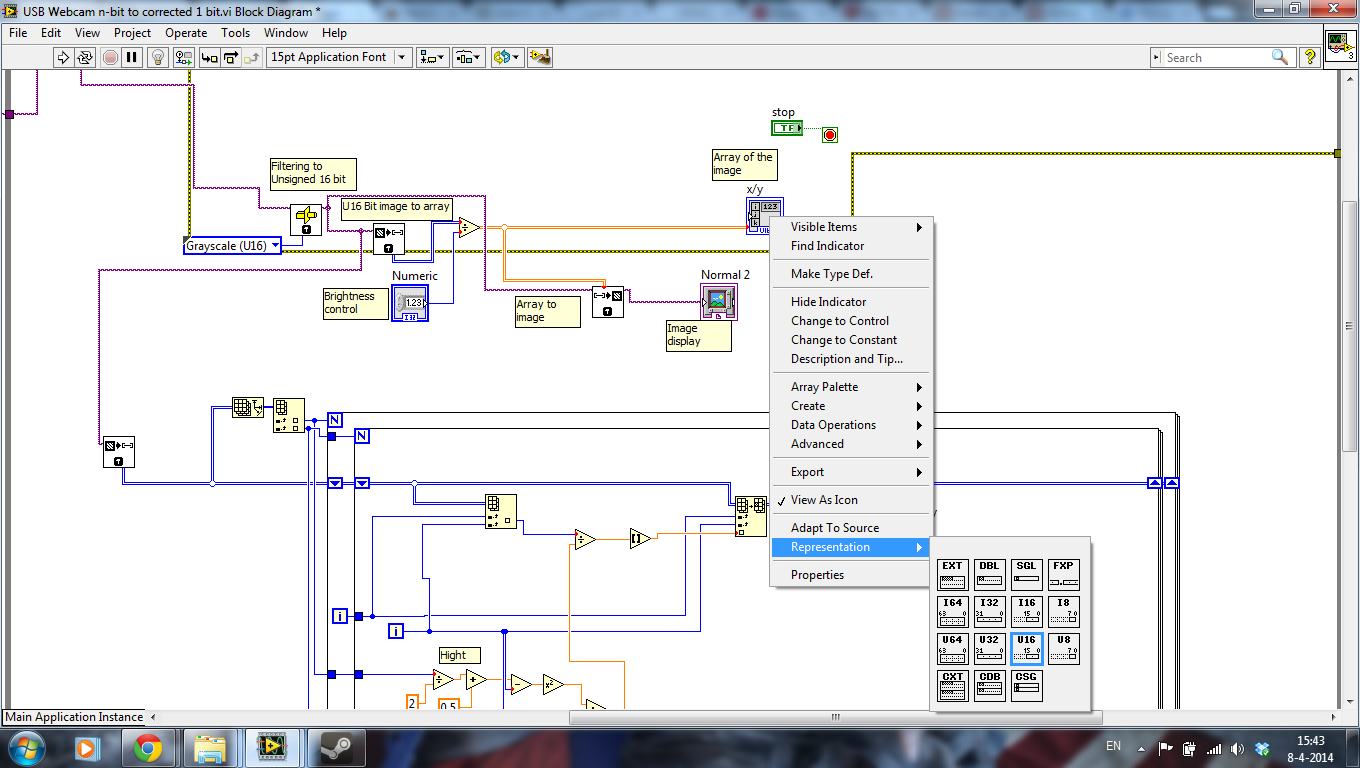1360x768 pixels.
Task: Open Steam from the taskbar
Action: 335,747
